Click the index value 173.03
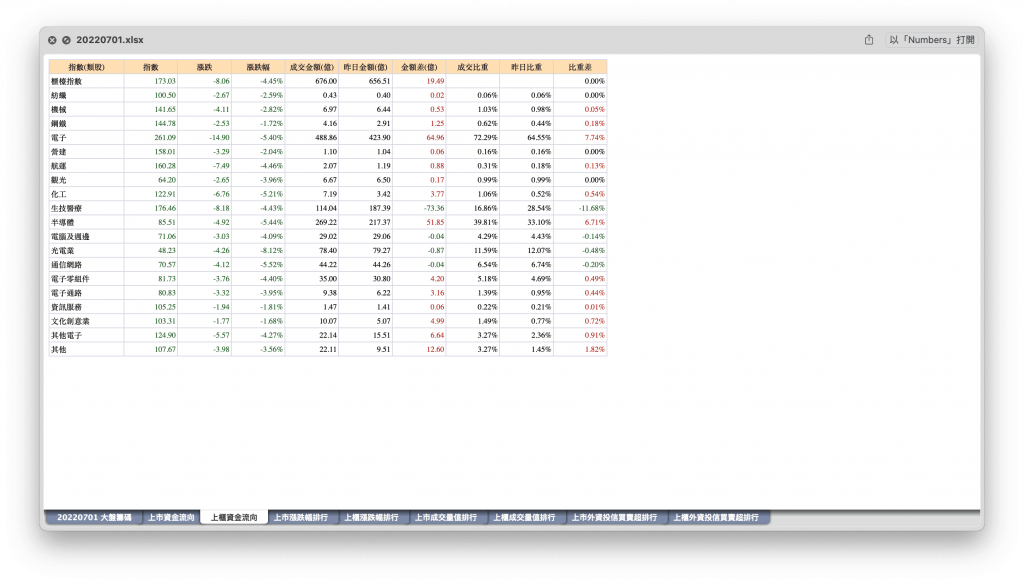1024x583 pixels. pos(165,81)
